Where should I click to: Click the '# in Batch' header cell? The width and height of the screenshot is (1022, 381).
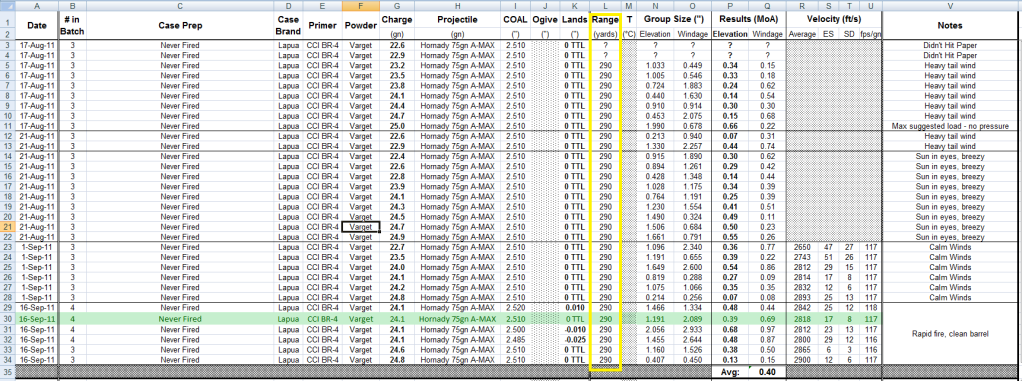tap(72, 25)
